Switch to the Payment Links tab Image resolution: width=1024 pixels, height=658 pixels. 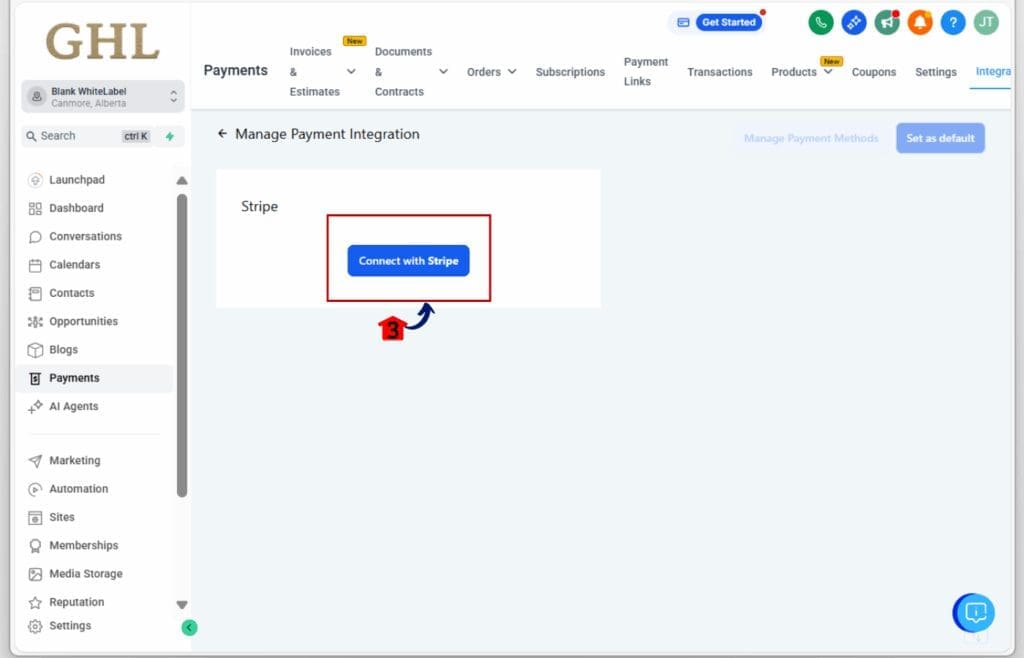(645, 71)
